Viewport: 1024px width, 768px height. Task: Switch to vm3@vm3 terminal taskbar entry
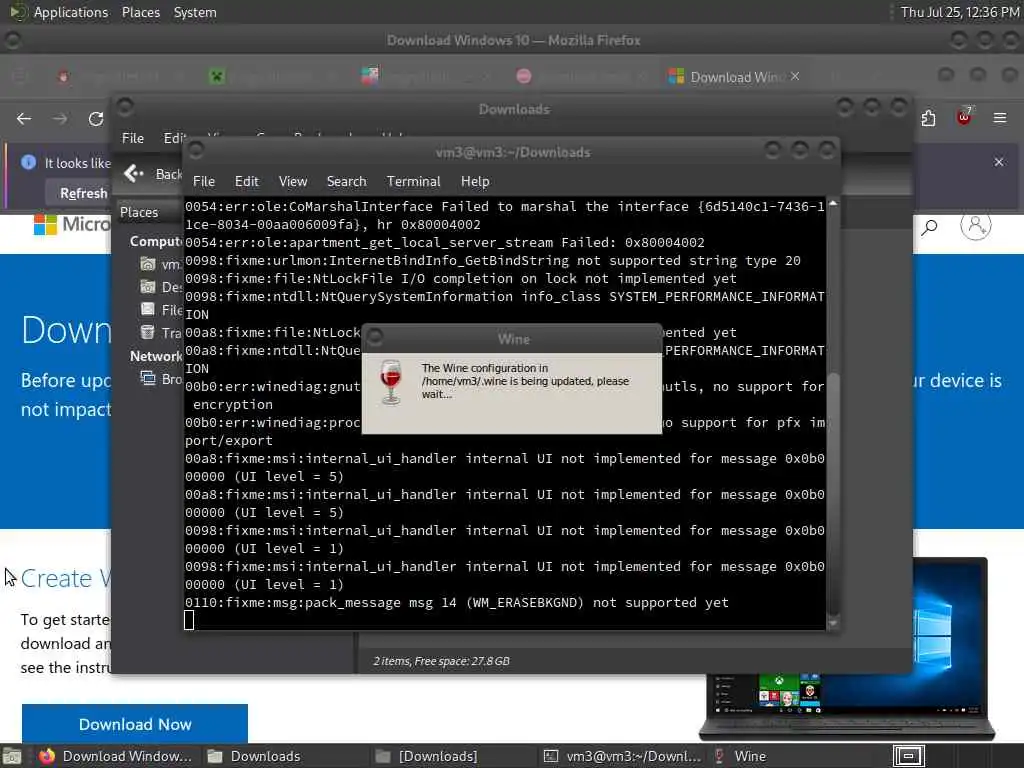[x=624, y=756]
